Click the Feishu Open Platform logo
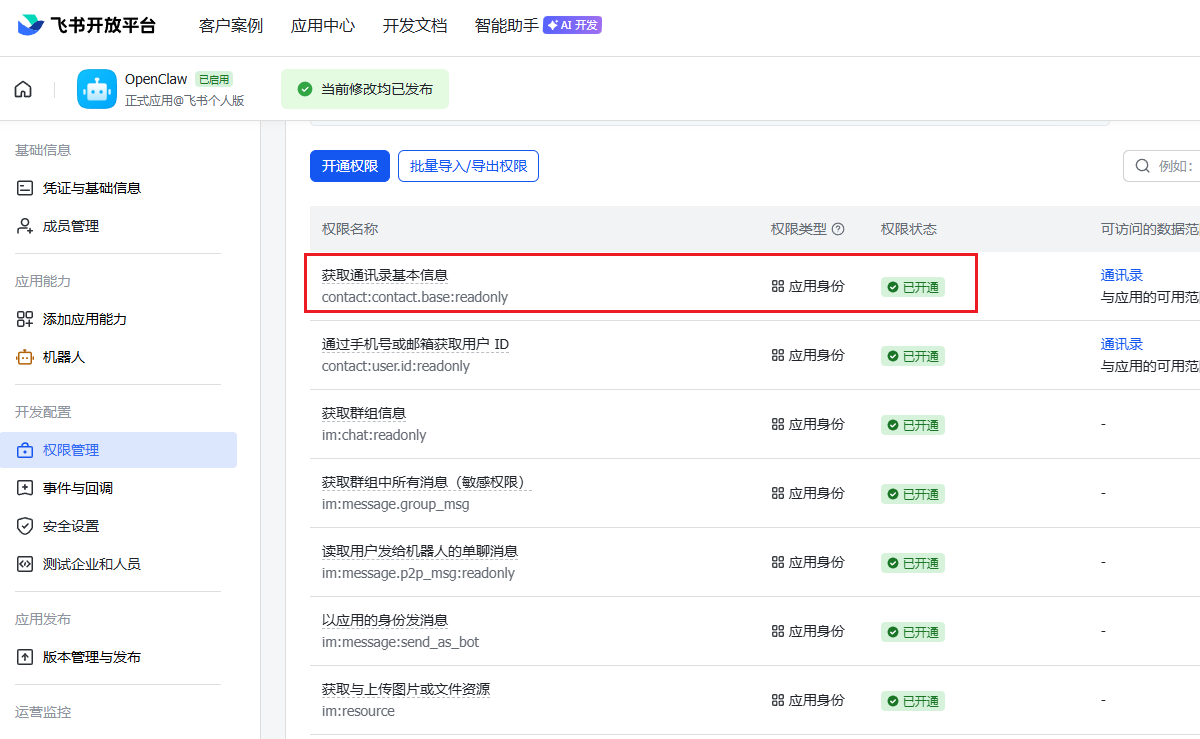This screenshot has height=739, width=1200. [87, 26]
